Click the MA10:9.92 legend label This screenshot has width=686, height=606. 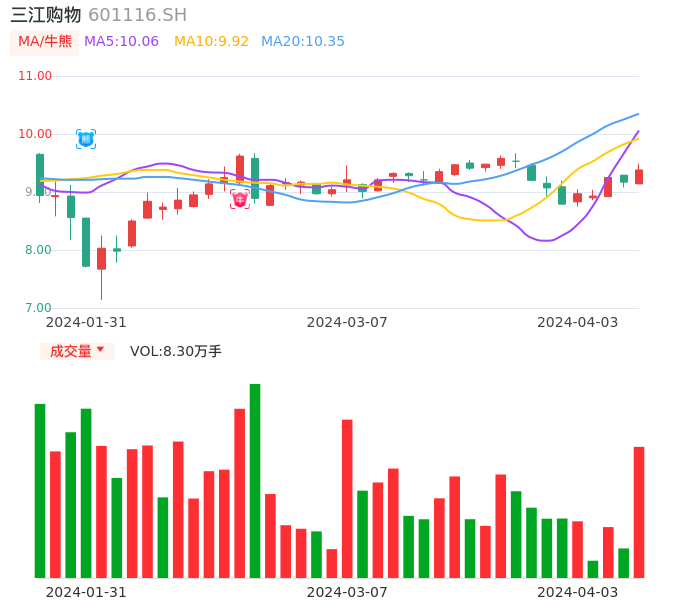click(x=211, y=42)
